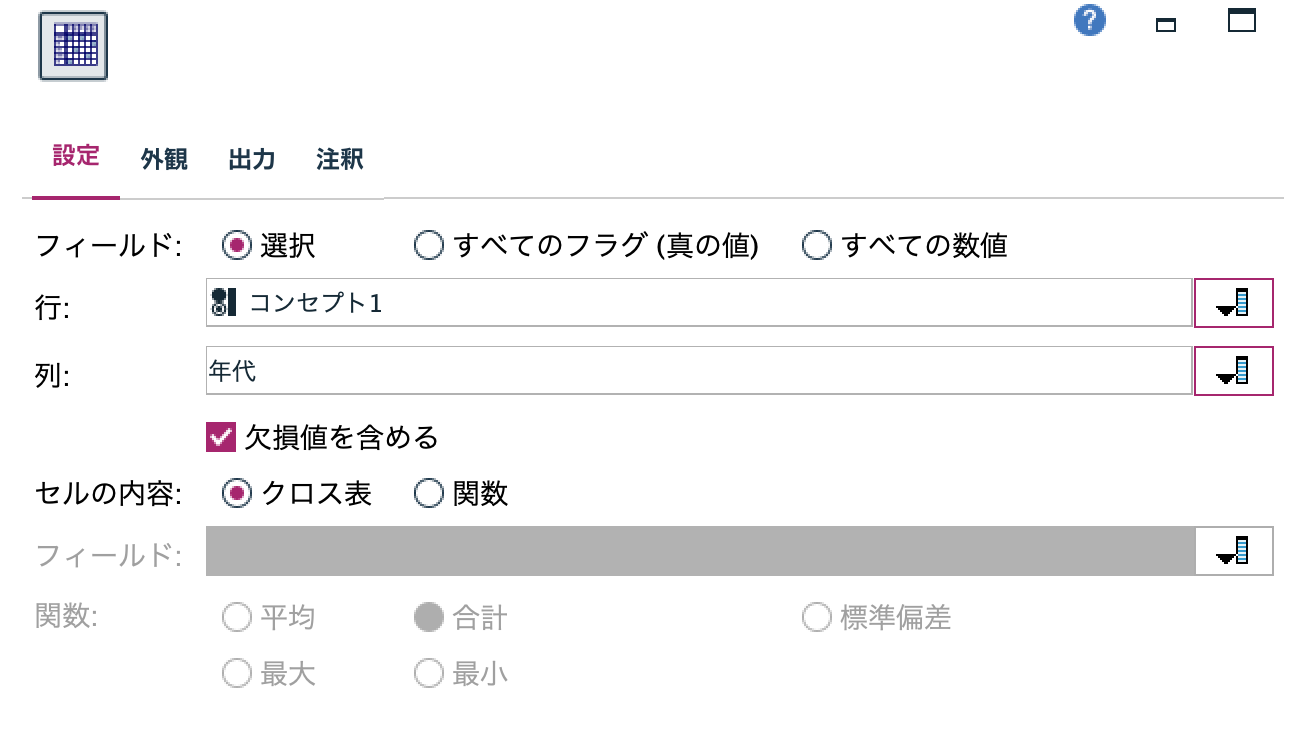Open the 行 field selector dropdown
Screen dimensions: 1298x756
[1233, 303]
